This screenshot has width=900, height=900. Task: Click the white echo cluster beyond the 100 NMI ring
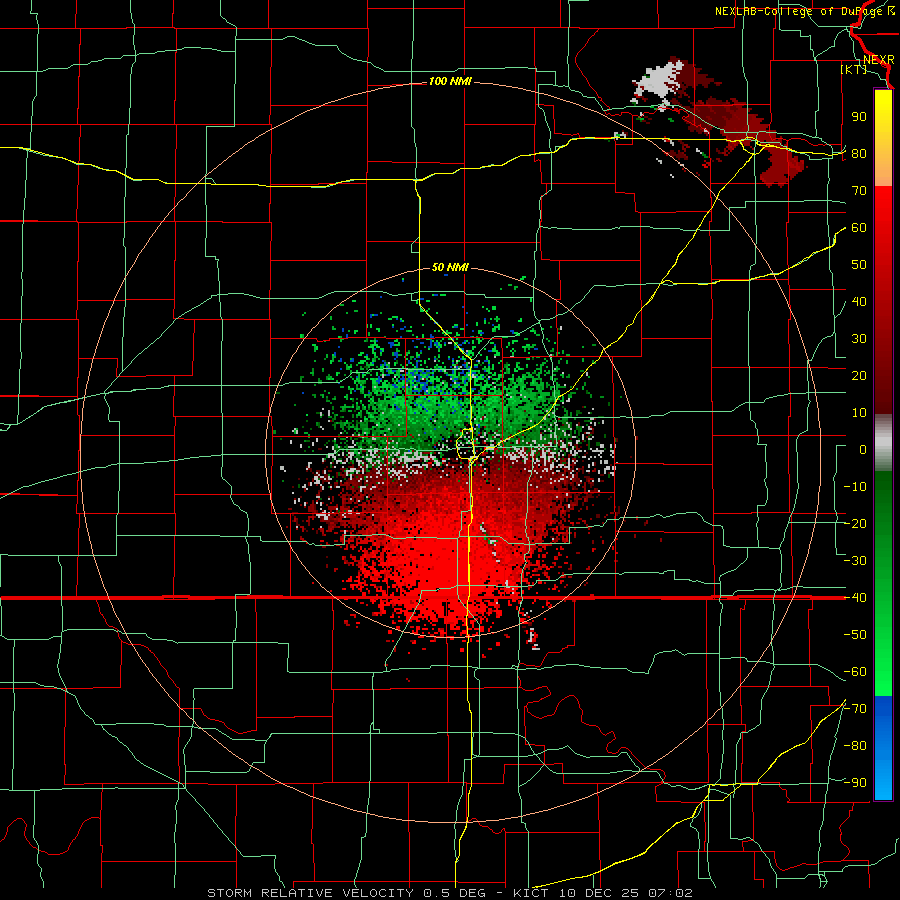pos(660,82)
